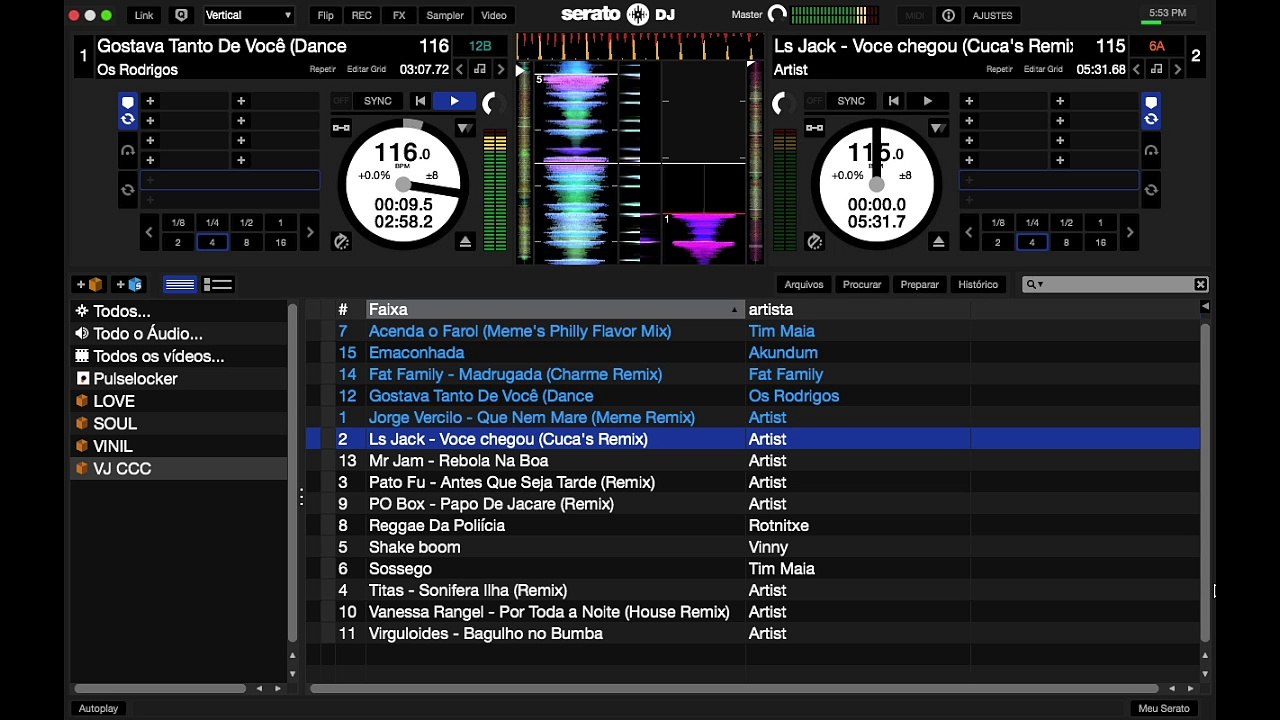1280x720 pixels.
Task: Open deck 1 key note icon
Action: [480, 69]
